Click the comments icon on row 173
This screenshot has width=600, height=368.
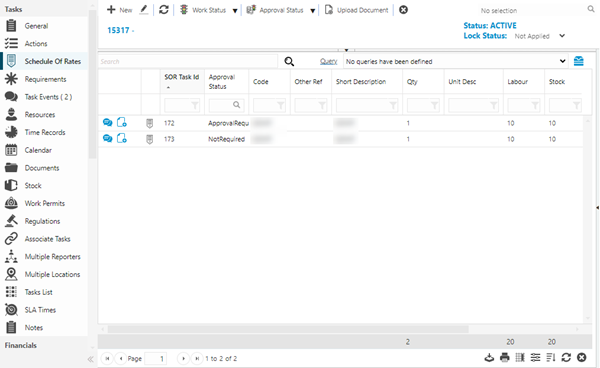108,138
